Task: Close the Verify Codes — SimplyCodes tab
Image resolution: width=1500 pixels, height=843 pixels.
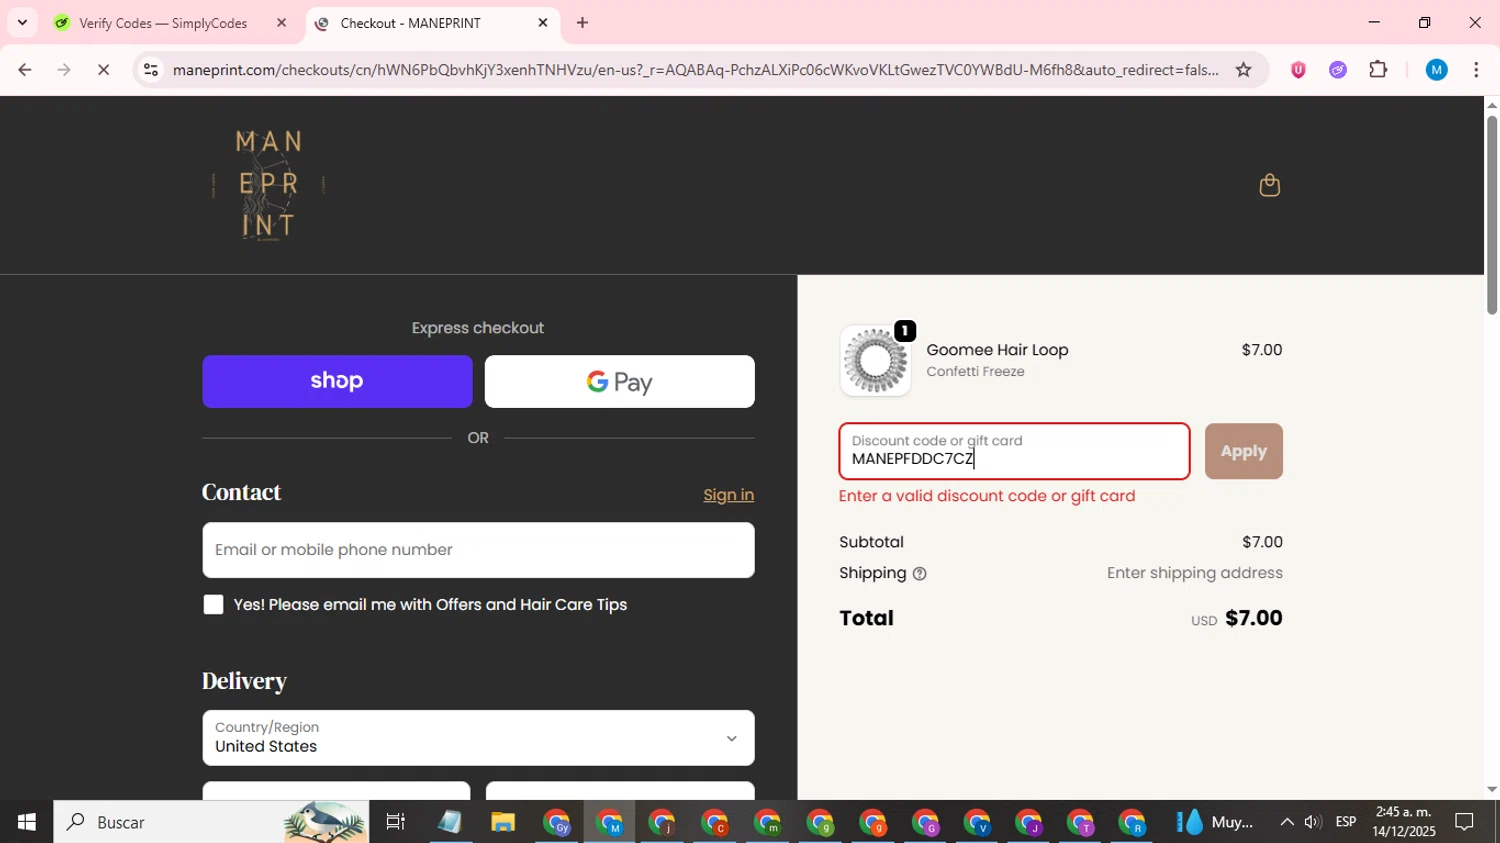Action: [x=281, y=22]
